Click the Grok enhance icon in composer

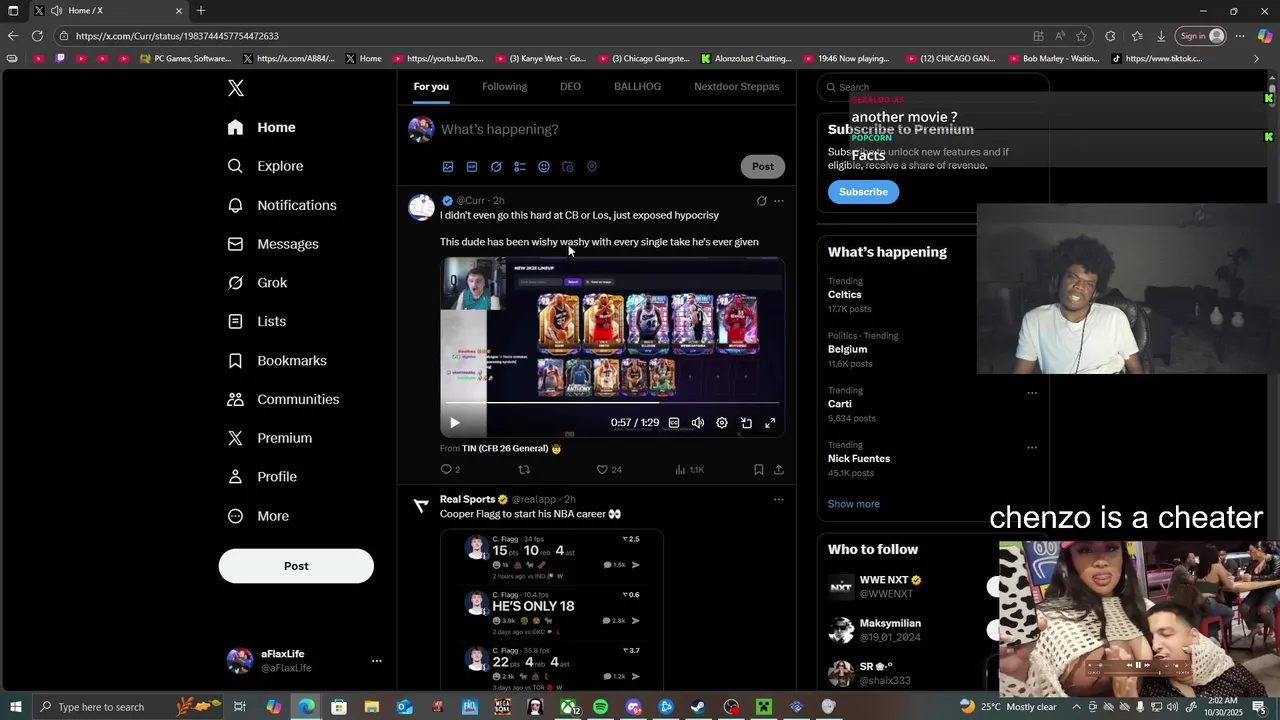pos(496,167)
